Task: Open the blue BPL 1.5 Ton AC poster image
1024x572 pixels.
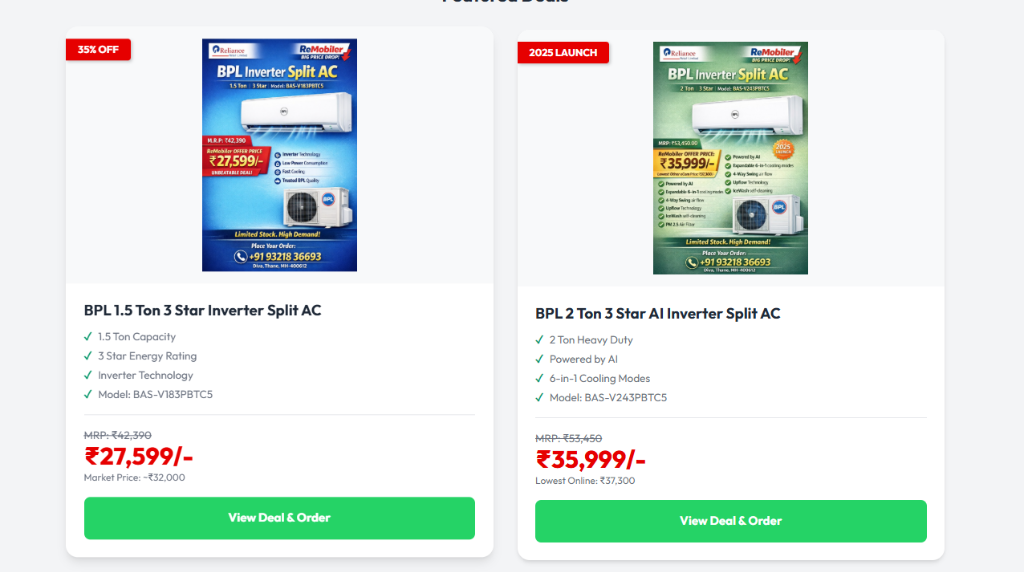Action: 280,155
